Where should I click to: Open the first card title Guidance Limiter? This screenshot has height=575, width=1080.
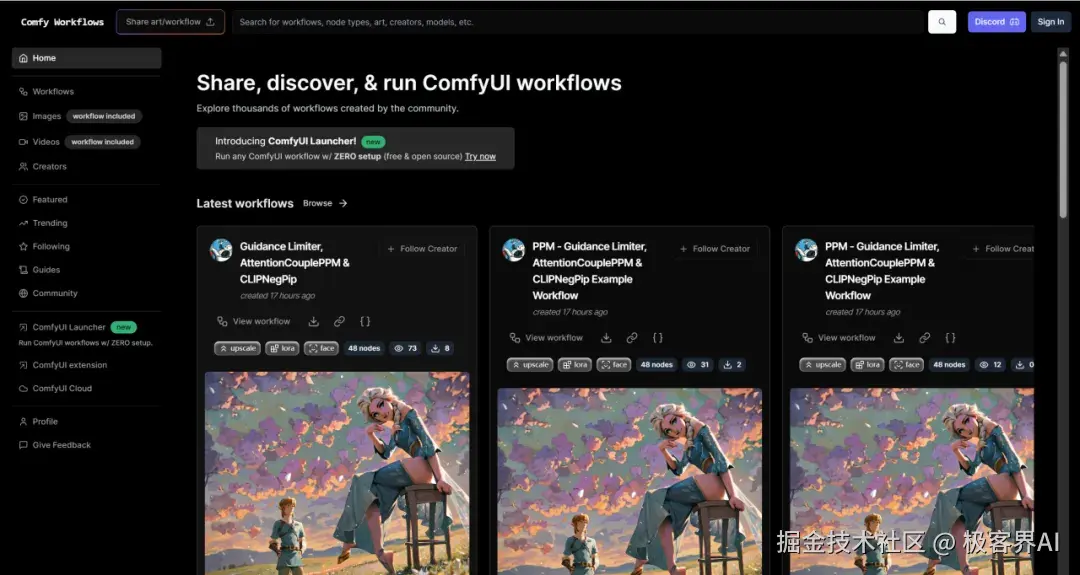pos(295,262)
